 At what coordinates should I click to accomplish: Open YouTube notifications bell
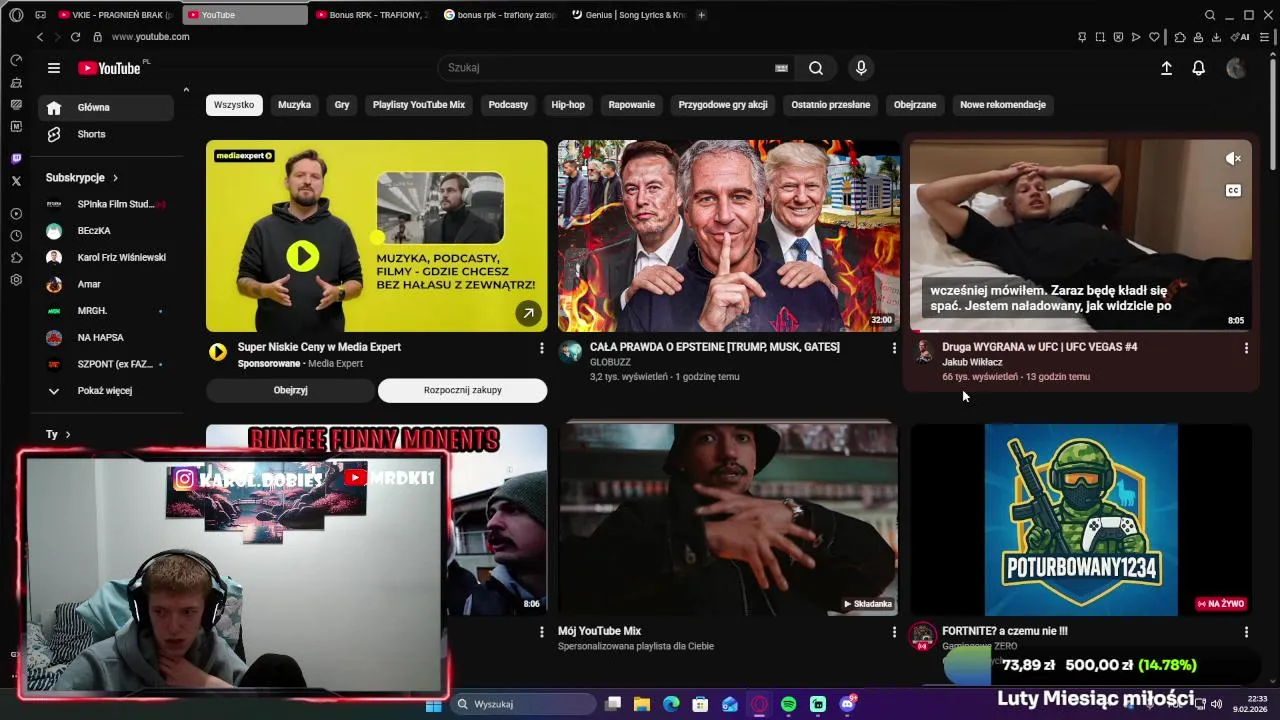(1198, 68)
